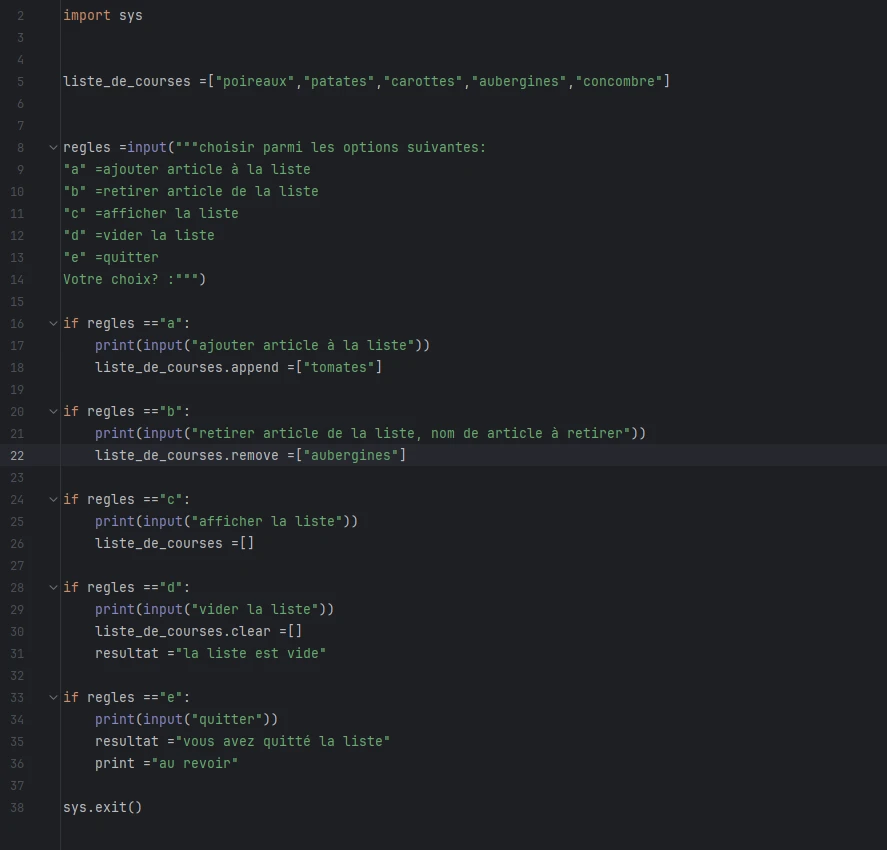The image size is (887, 850).
Task: Fold the if regles =="b" block
Action: tap(53, 412)
